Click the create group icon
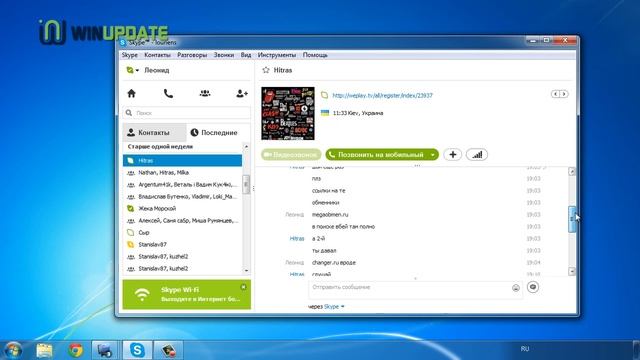640x360 pixels. (x=205, y=93)
